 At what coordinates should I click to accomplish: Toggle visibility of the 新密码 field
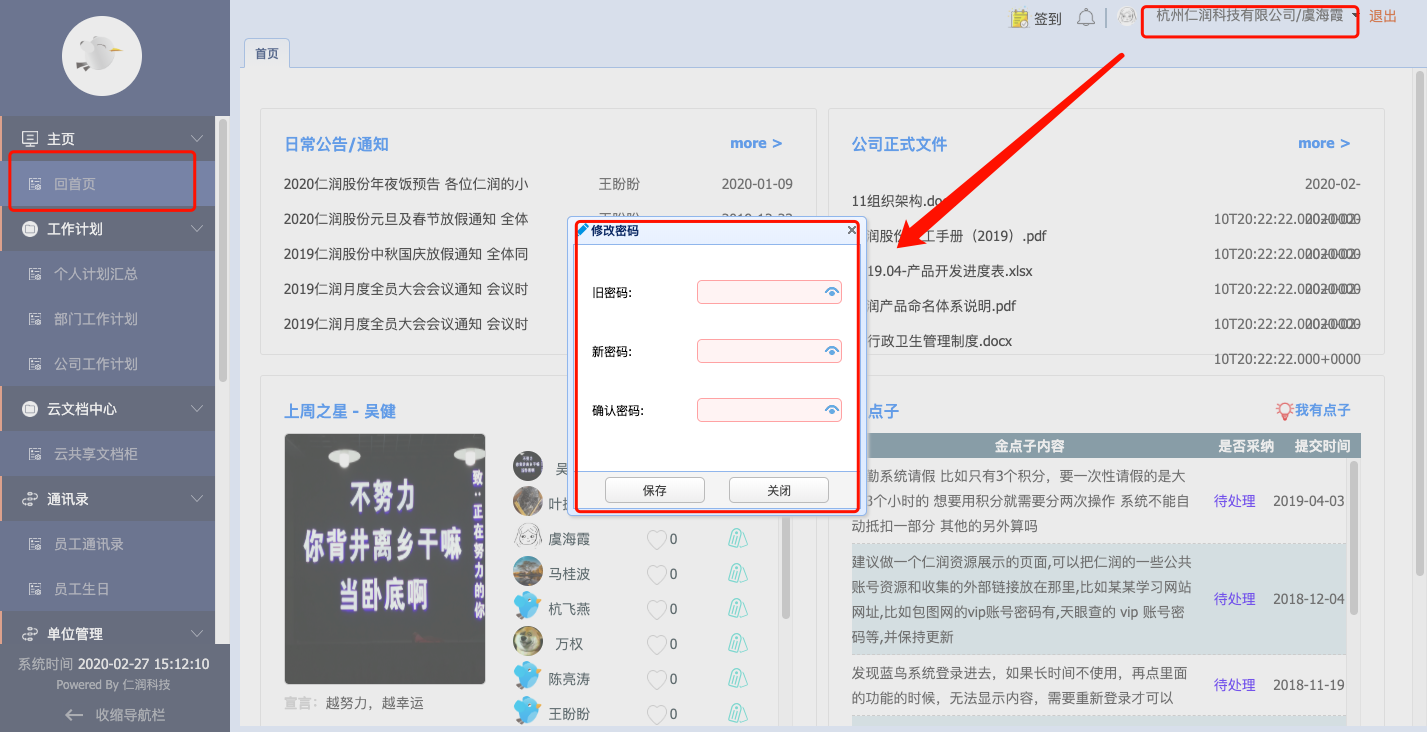pyautogui.click(x=831, y=351)
